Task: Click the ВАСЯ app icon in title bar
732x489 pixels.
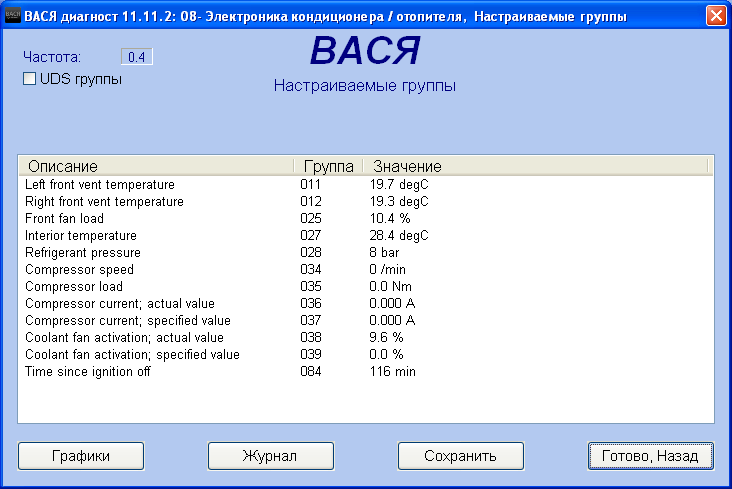Action: pos(13,16)
